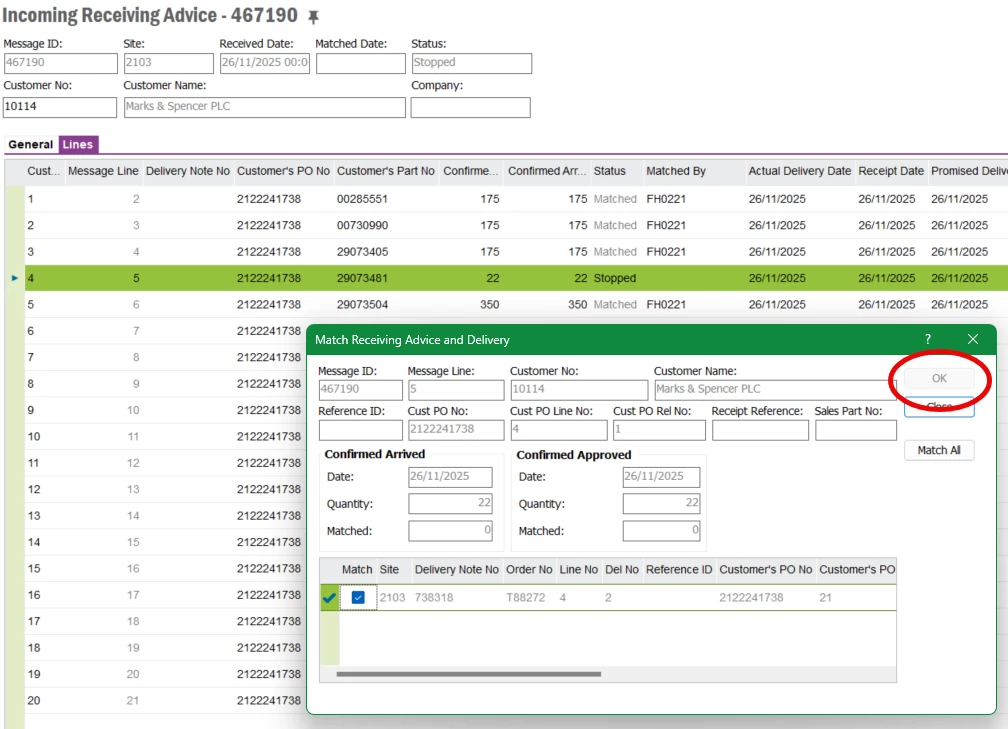The image size is (1008, 729).
Task: Click into the Receipt Reference field
Action: click(759, 430)
